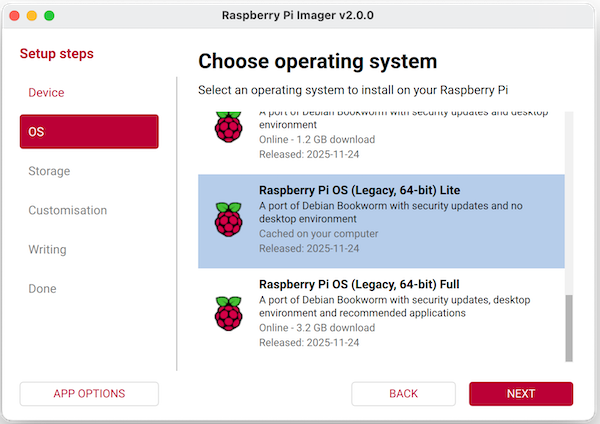
Task: Click OS list vertical scrollbar thumb
Action: [569, 328]
